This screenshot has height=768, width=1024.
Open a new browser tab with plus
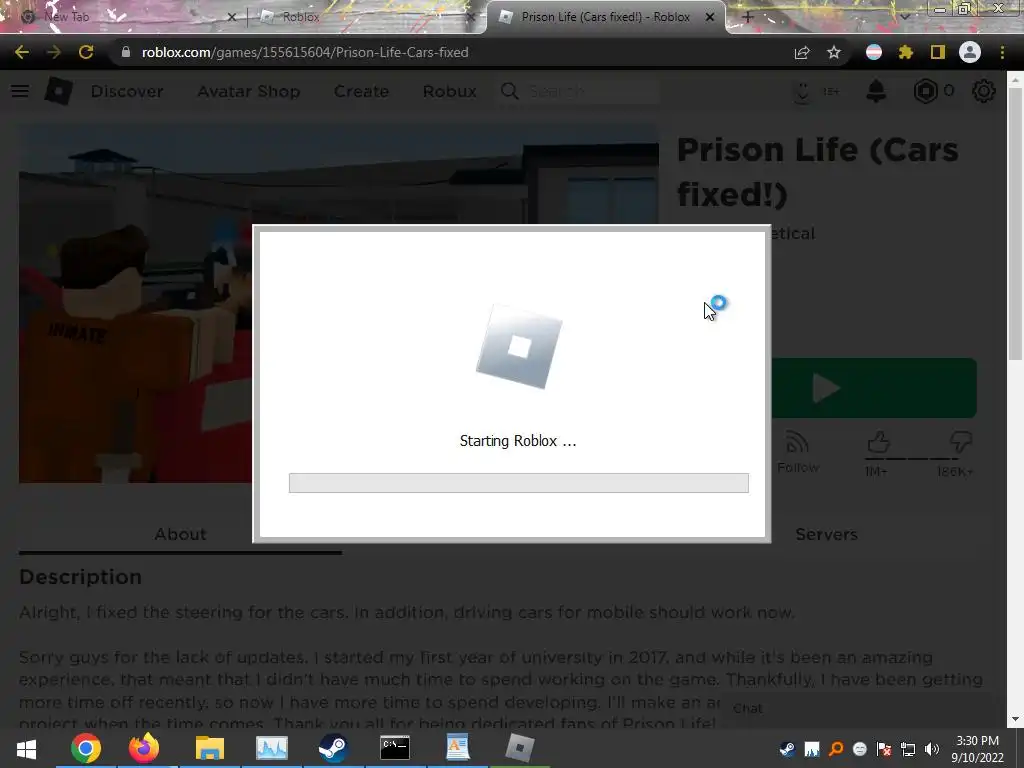(x=748, y=18)
